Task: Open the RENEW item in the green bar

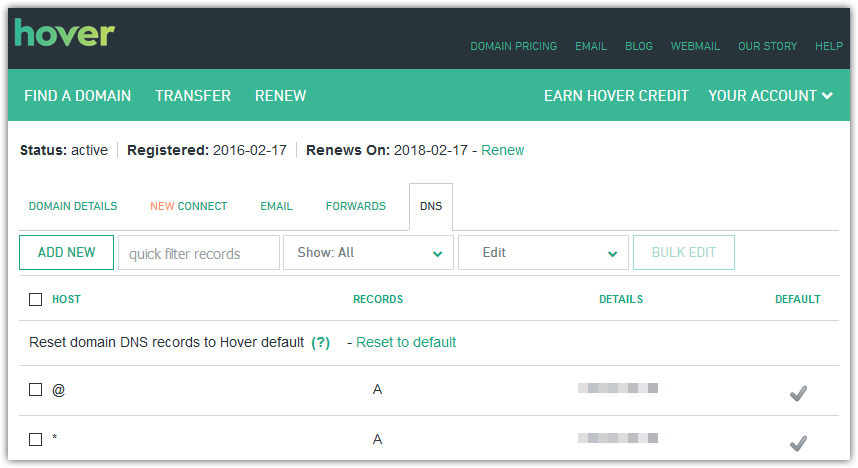Action: tap(281, 96)
